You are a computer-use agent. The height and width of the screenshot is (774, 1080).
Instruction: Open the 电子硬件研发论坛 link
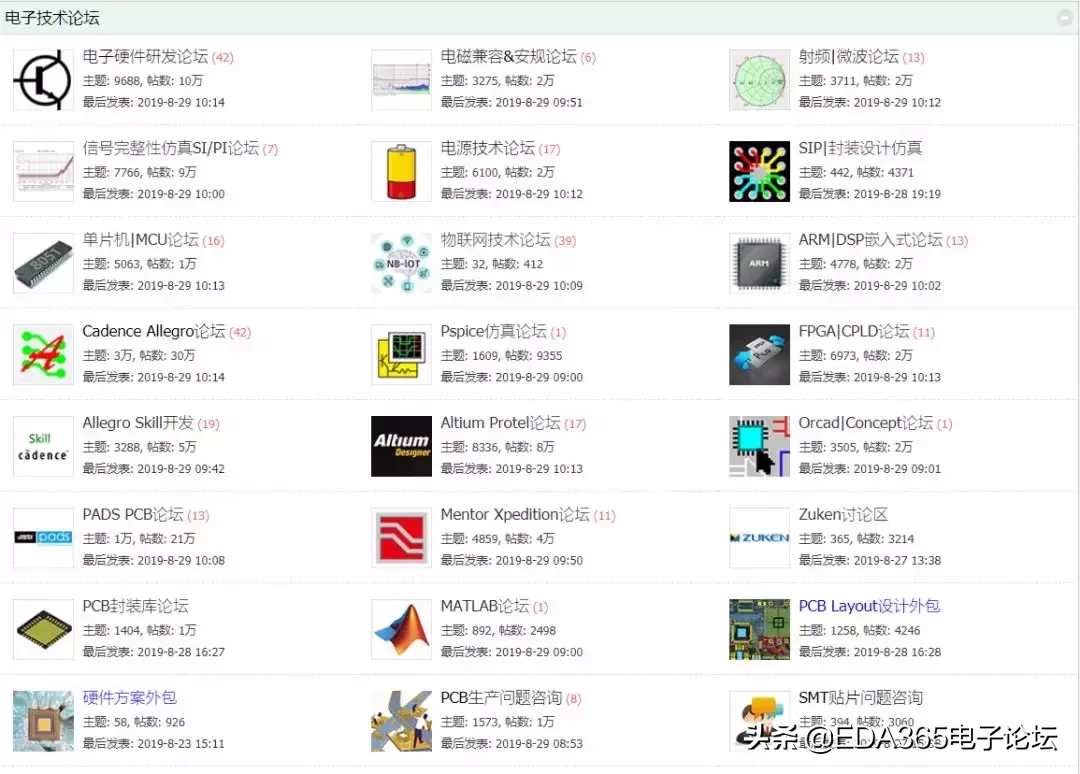coord(145,56)
